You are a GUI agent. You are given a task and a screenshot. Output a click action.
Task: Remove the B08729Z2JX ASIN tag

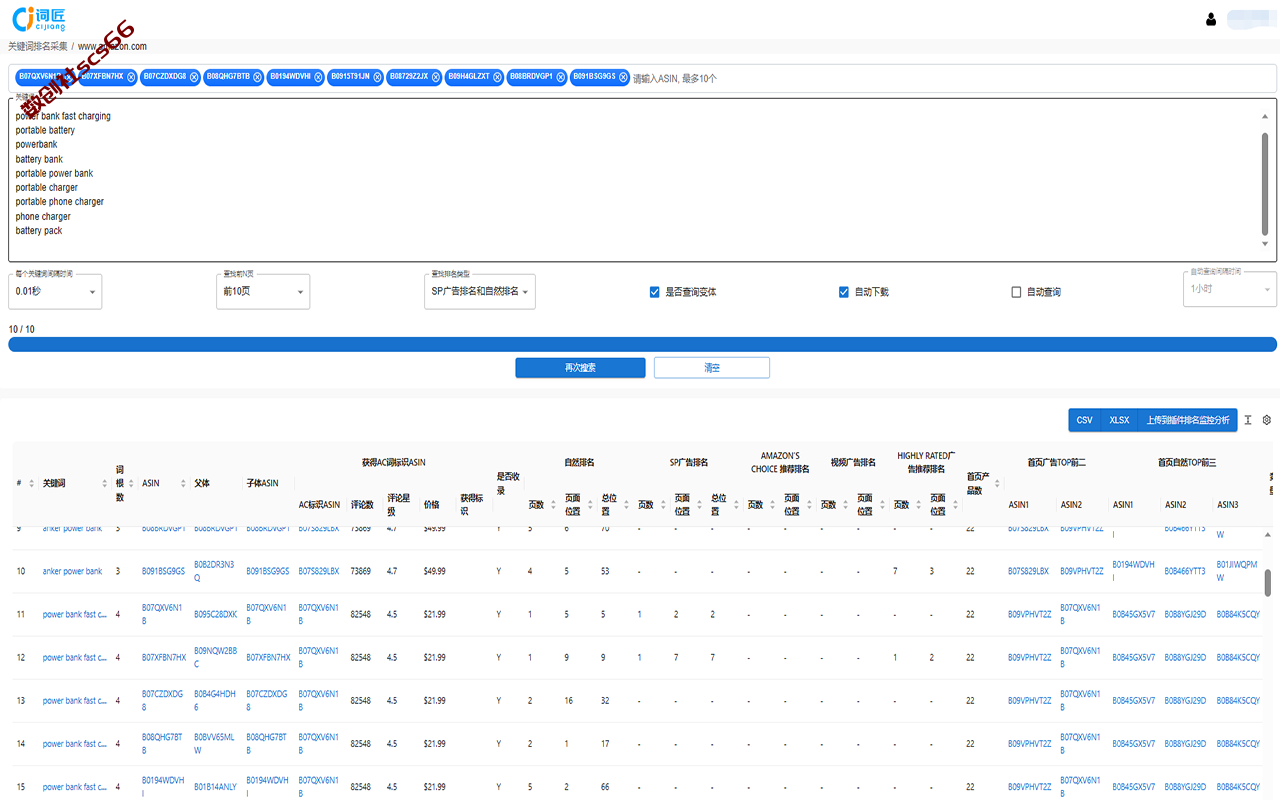[x=436, y=77]
